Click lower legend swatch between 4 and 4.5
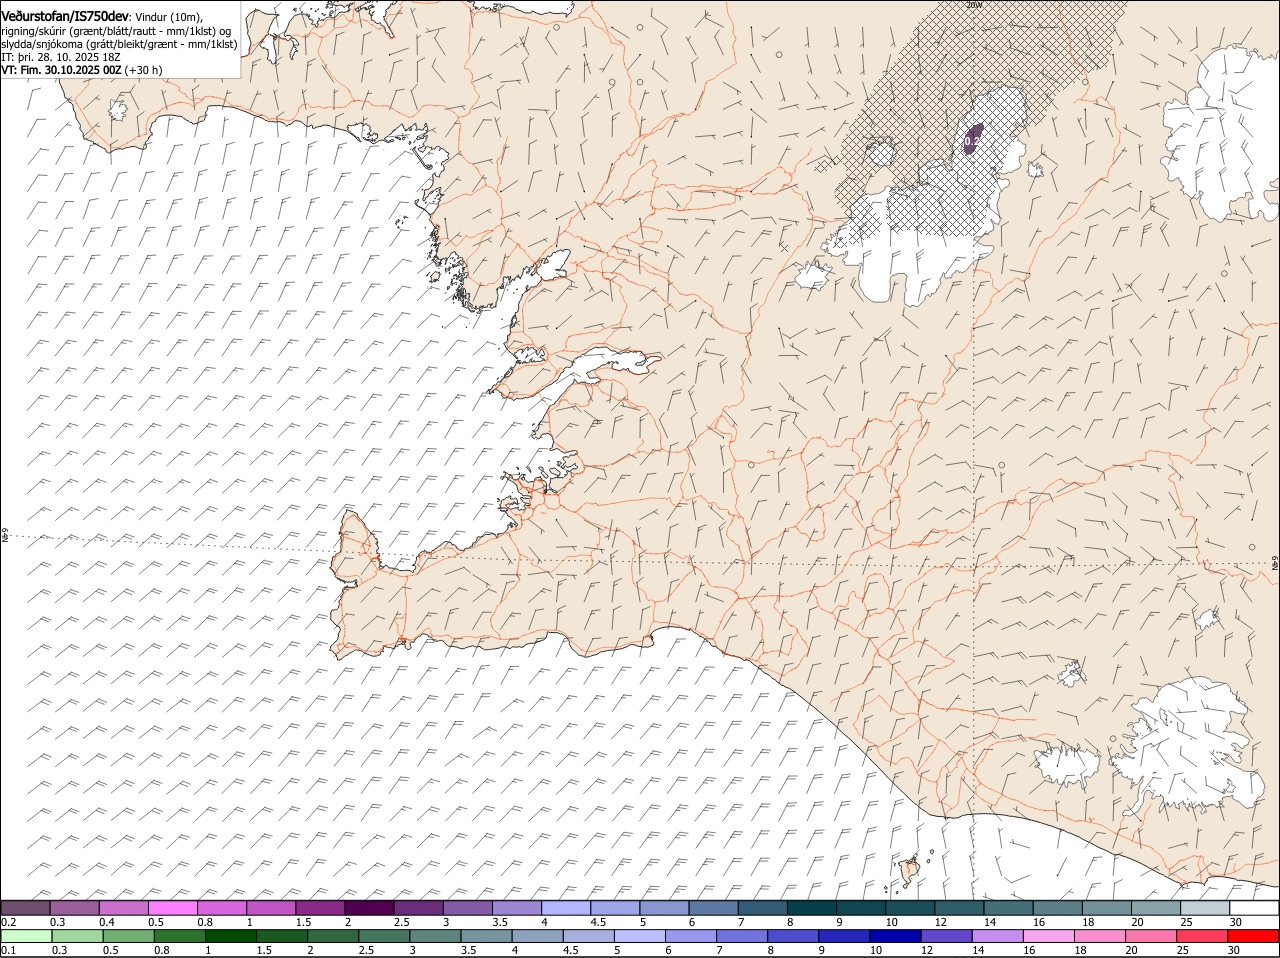Viewport: 1280px width, 958px height. click(536, 936)
